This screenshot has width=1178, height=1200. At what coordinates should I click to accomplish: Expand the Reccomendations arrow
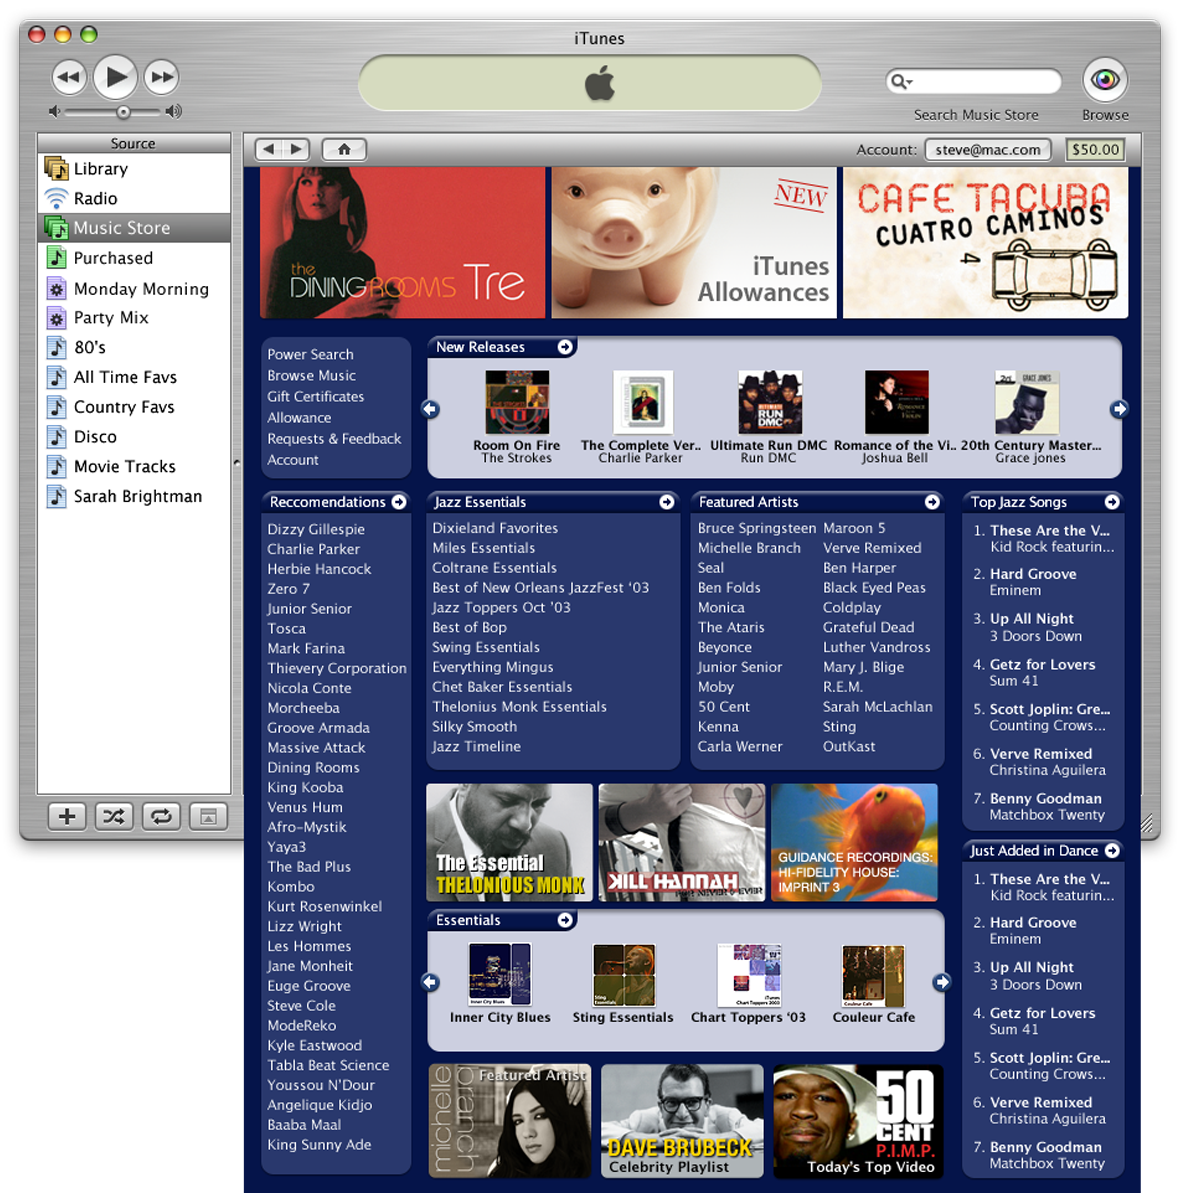click(399, 502)
